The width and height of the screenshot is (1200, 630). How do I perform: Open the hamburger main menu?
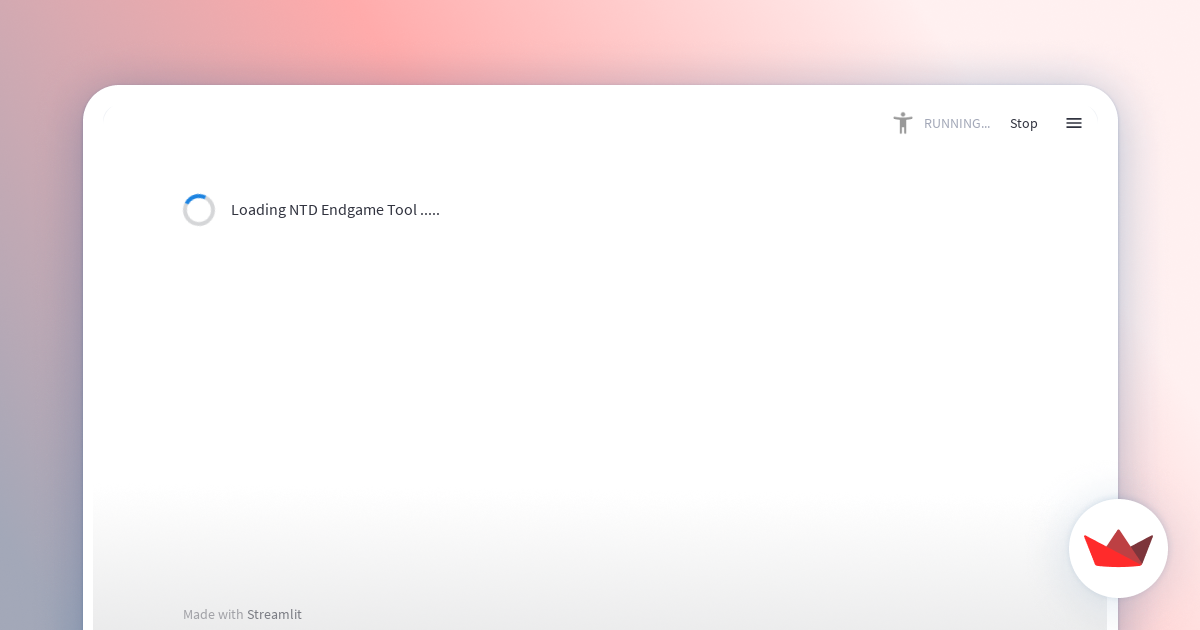1074,123
